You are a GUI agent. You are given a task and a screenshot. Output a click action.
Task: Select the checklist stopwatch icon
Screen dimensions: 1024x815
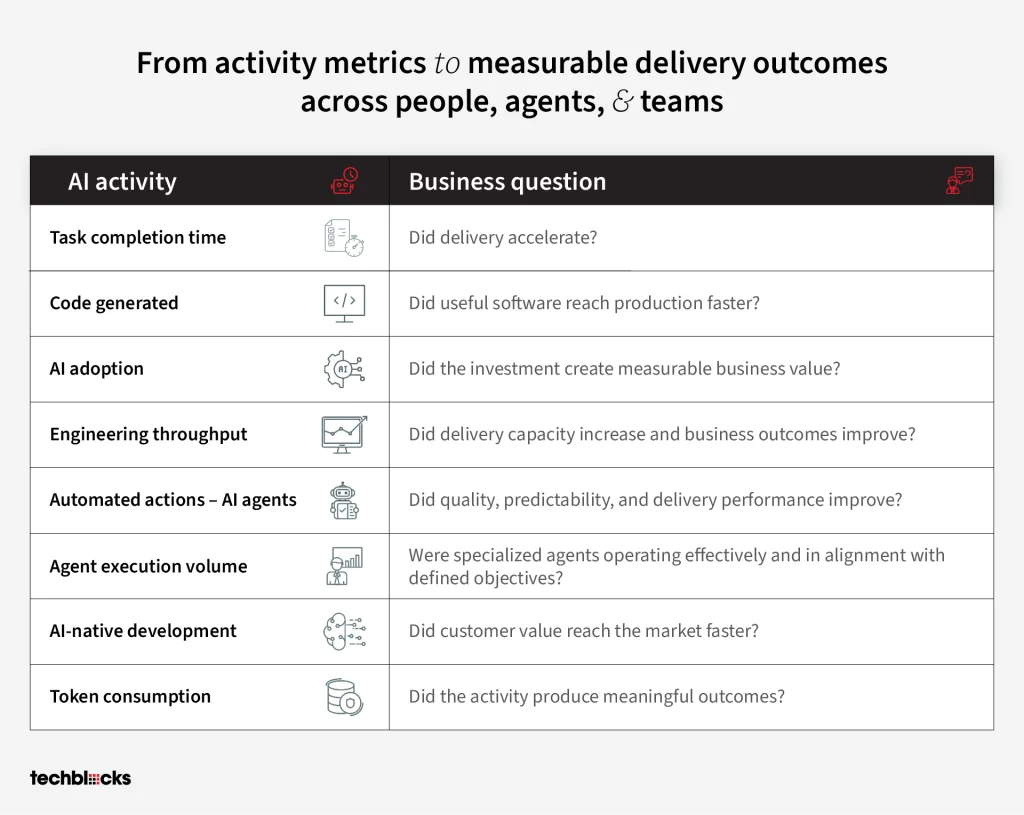pyautogui.click(x=344, y=238)
